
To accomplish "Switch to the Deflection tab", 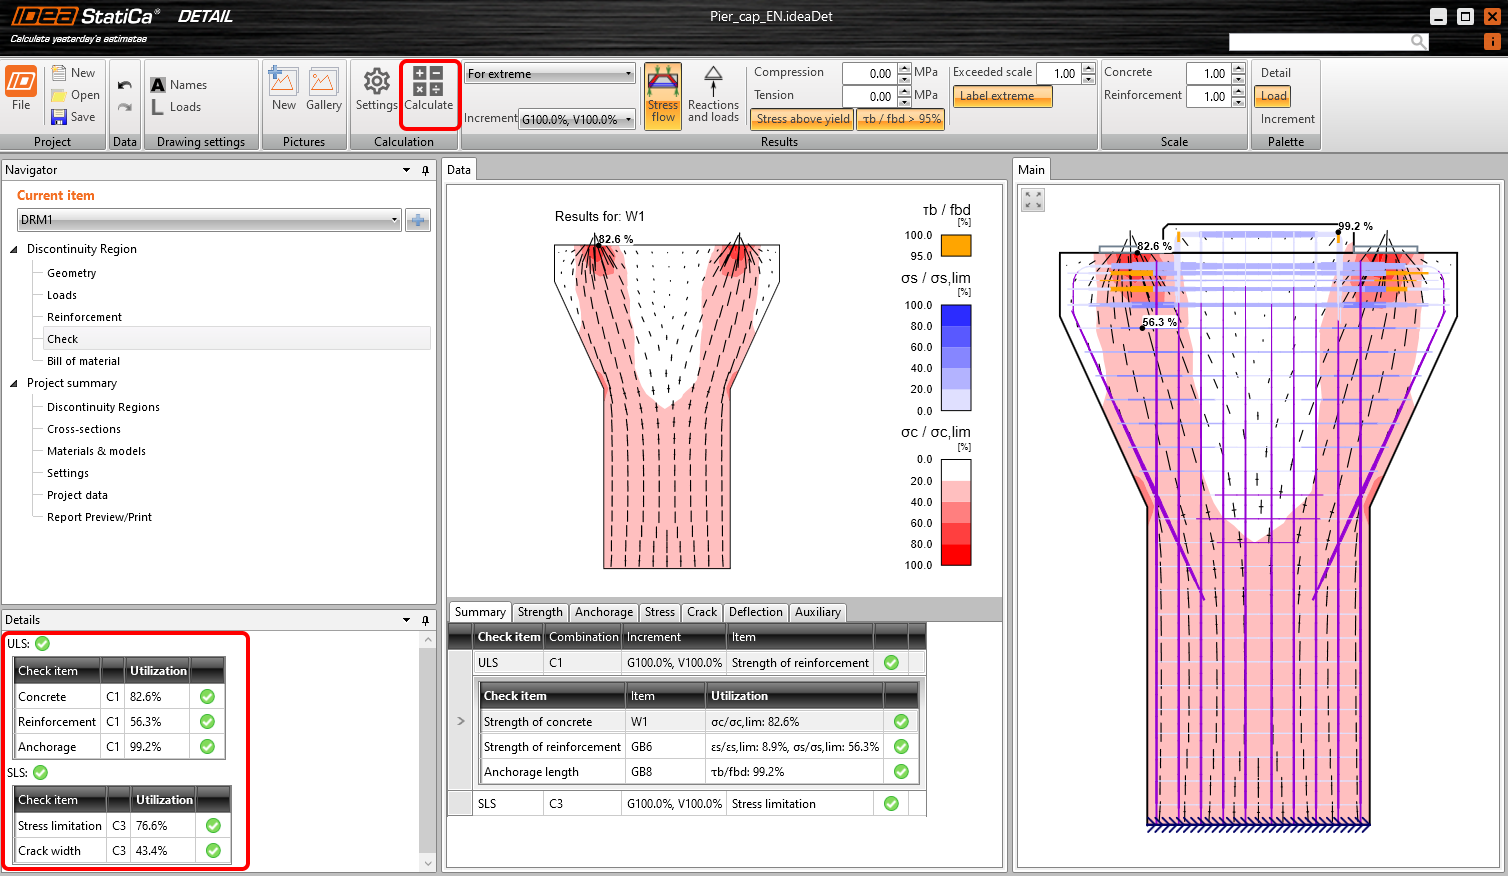I will 755,612.
